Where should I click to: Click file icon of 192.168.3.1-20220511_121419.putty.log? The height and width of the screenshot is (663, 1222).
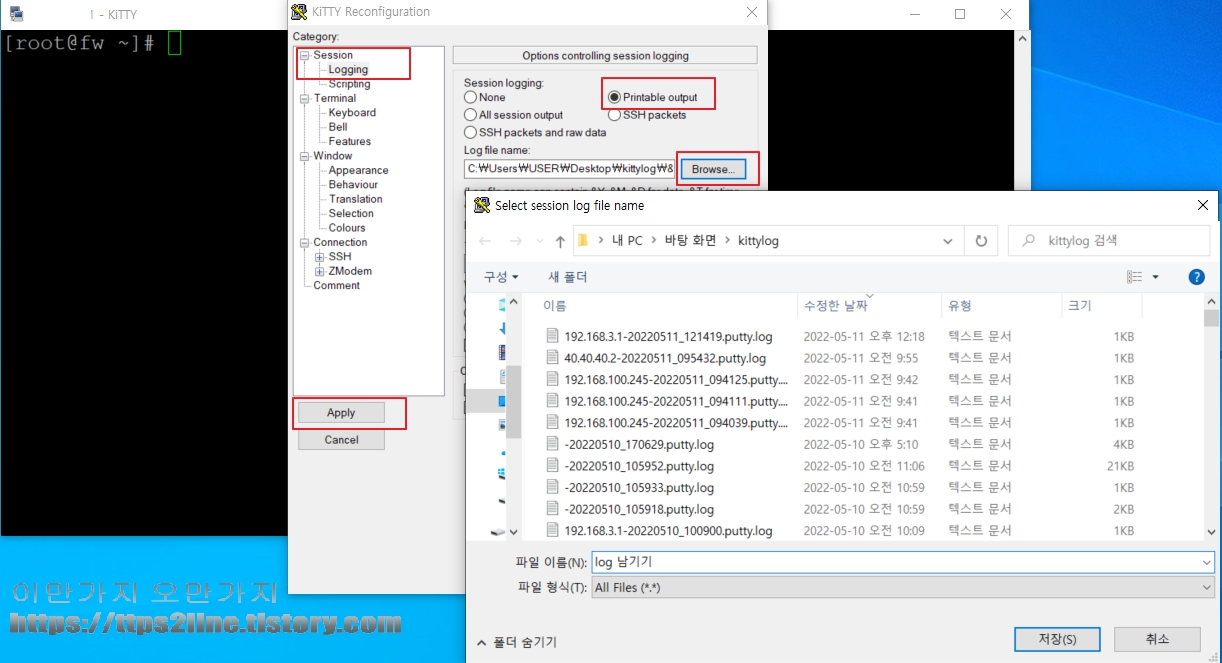click(553, 336)
